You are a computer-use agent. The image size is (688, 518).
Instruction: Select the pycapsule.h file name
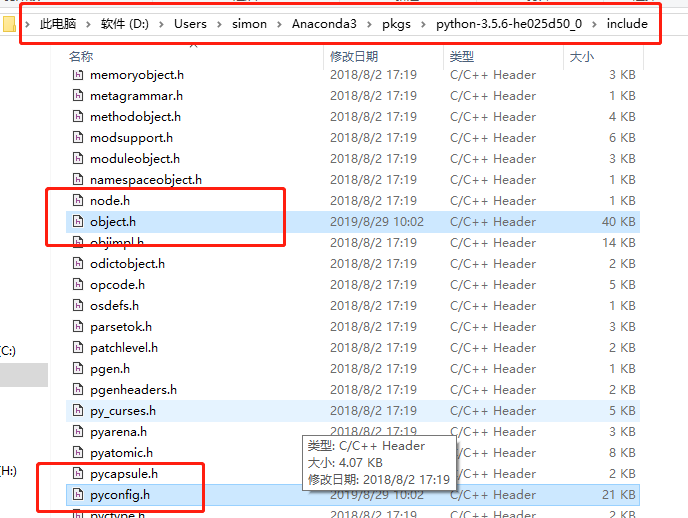tap(124, 474)
